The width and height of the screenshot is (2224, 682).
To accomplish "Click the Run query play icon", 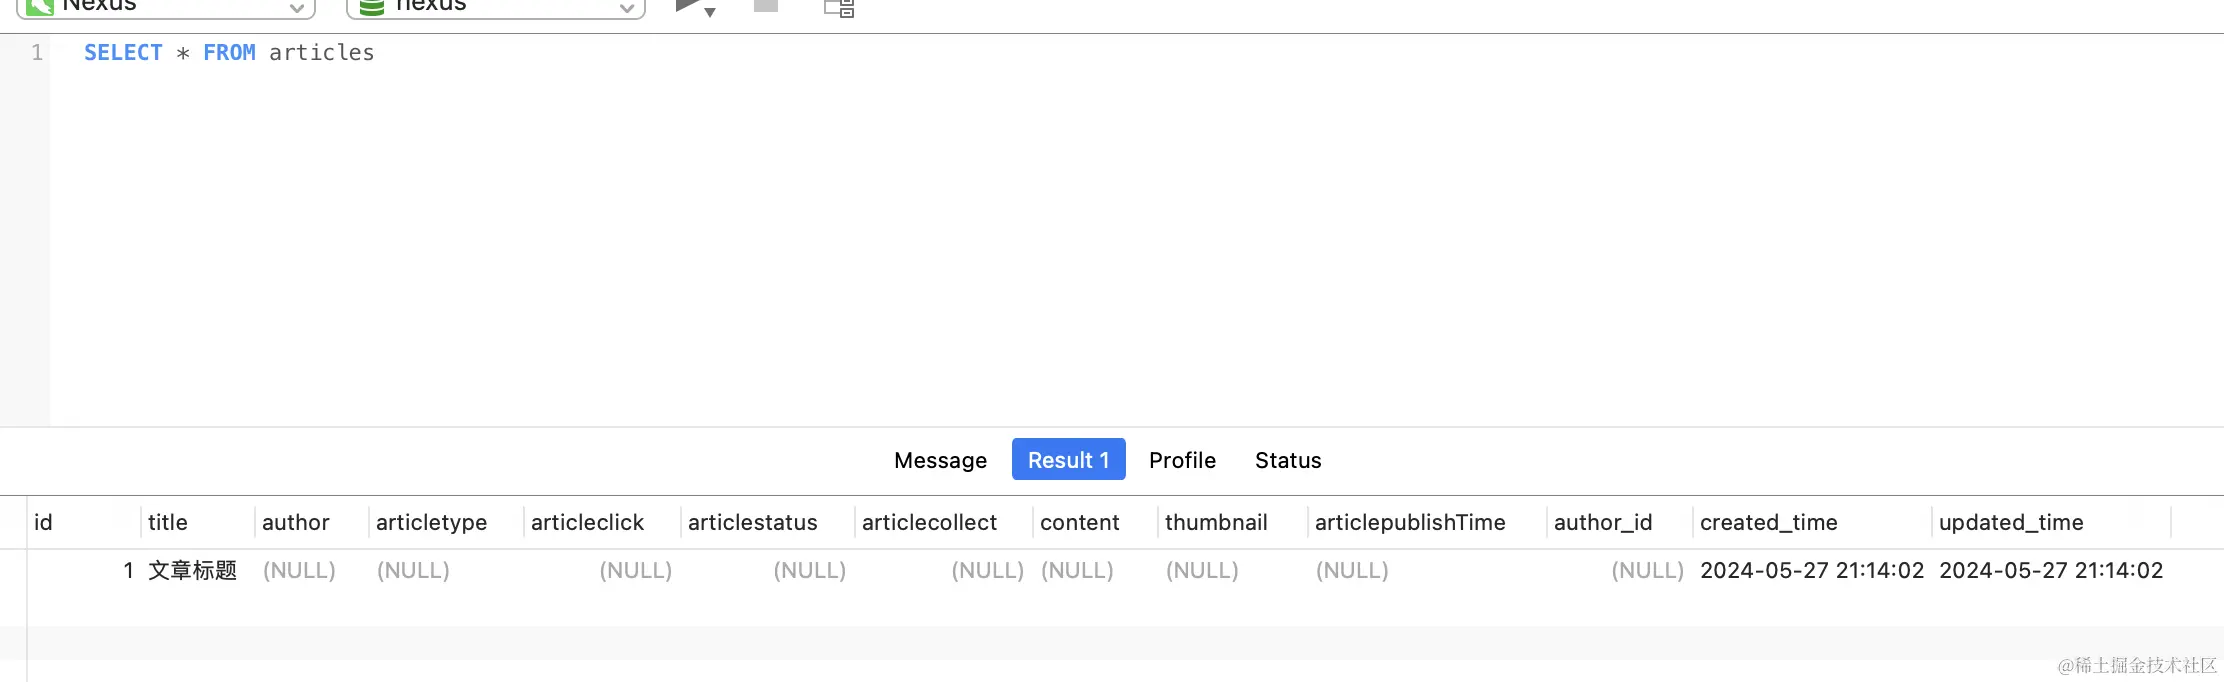I will tap(686, 7).
